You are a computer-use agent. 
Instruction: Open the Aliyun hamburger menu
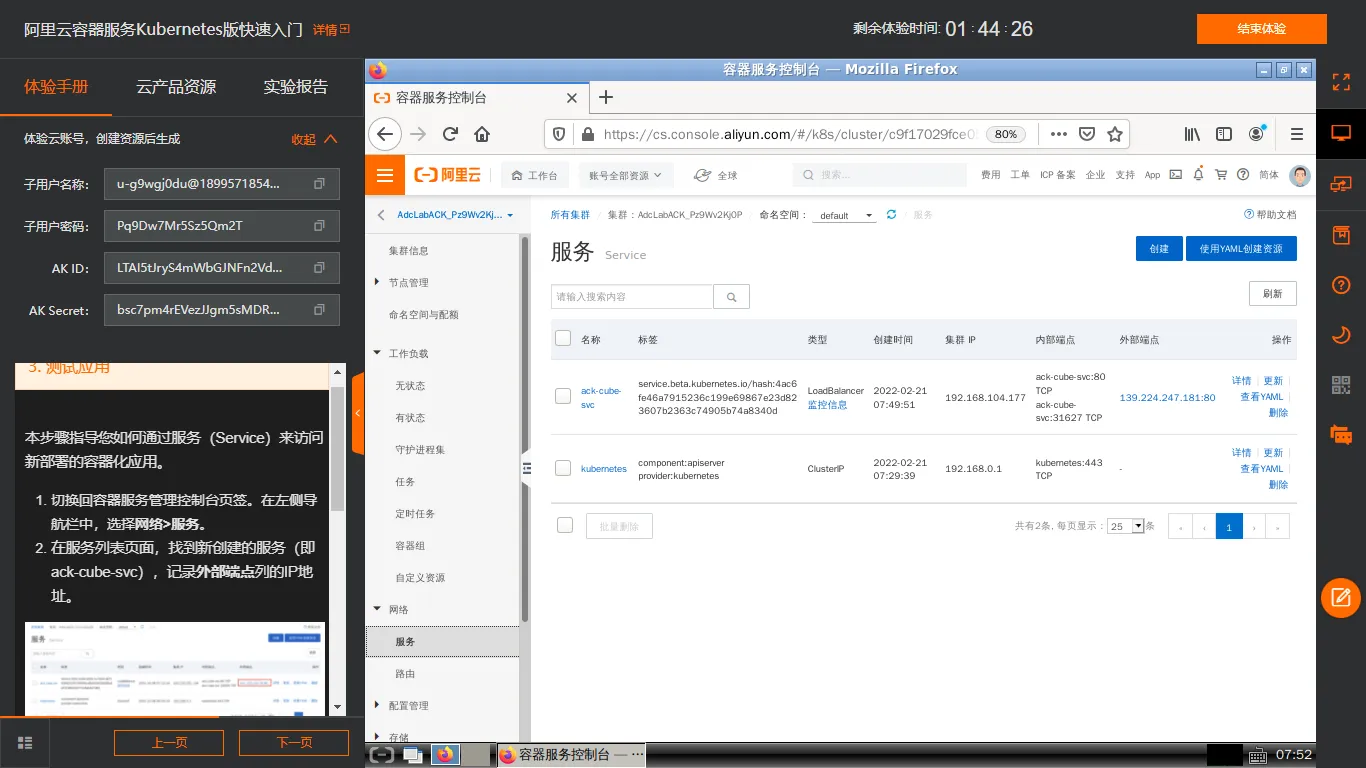point(385,175)
